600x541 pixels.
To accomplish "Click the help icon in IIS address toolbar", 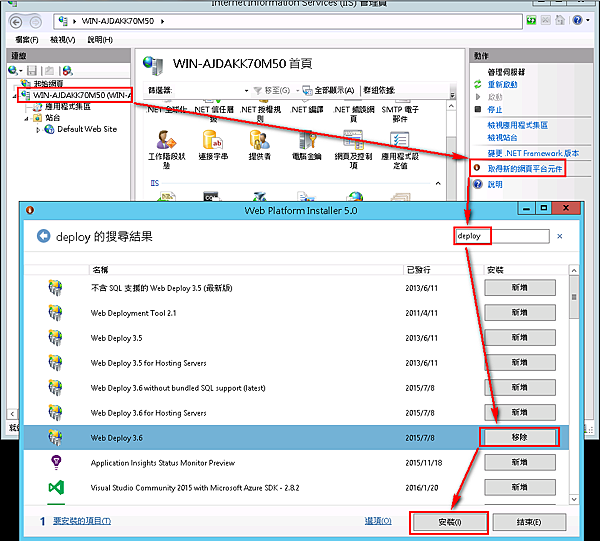I will (x=577, y=20).
